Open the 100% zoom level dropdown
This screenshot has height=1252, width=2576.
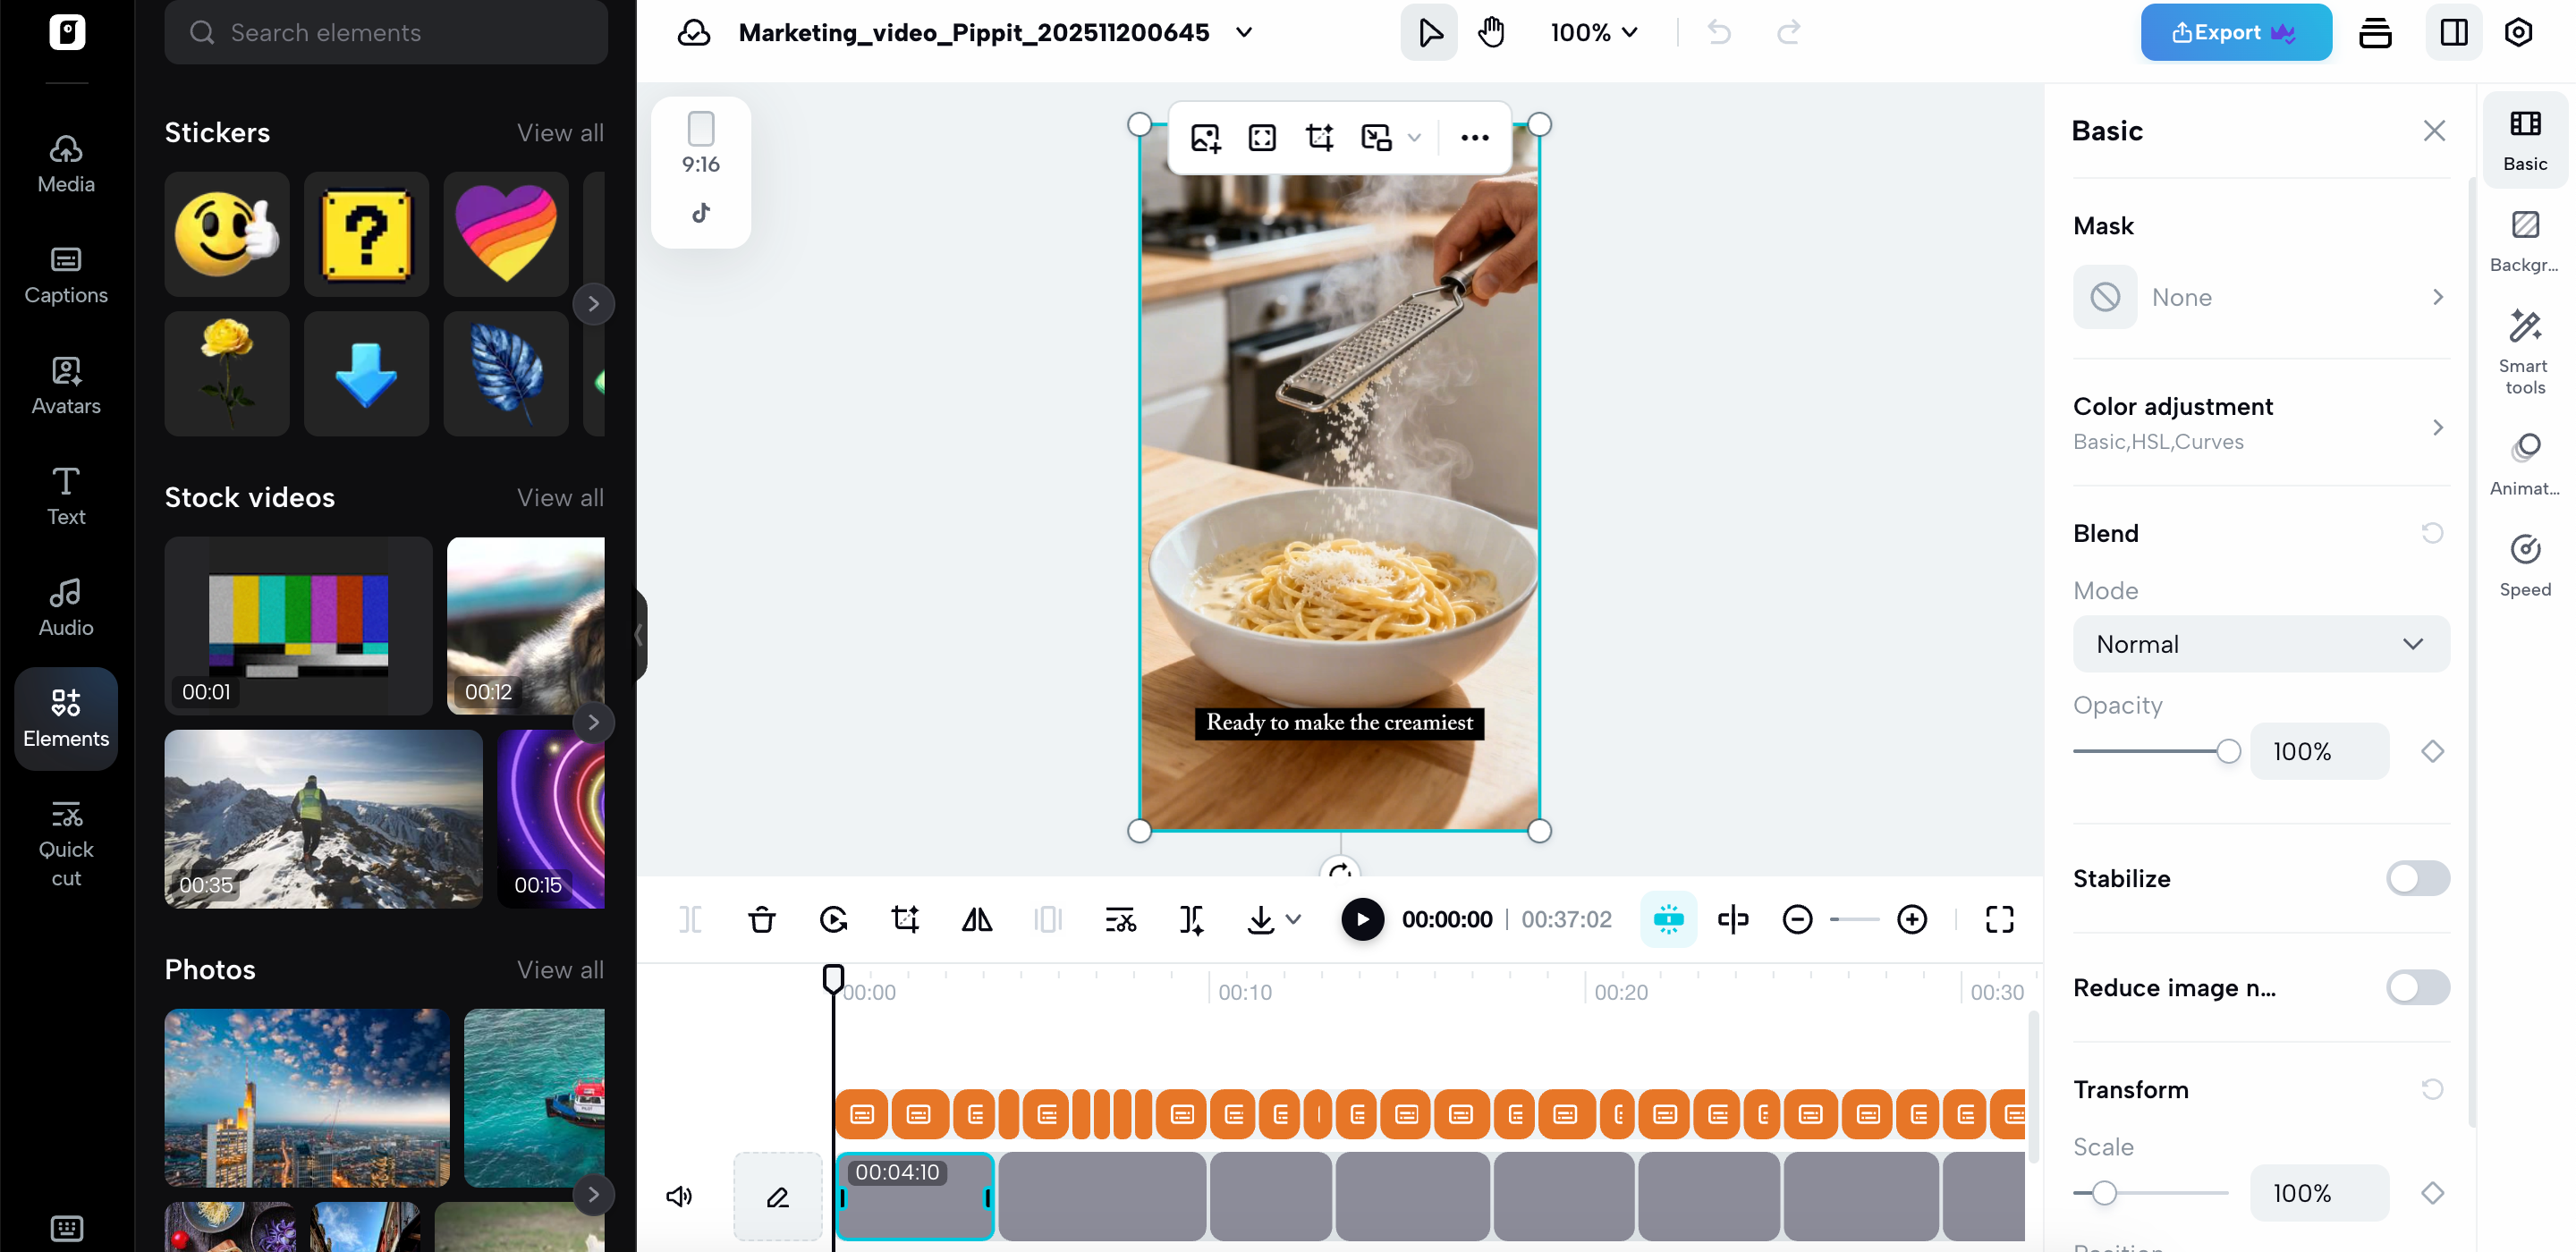click(1594, 33)
